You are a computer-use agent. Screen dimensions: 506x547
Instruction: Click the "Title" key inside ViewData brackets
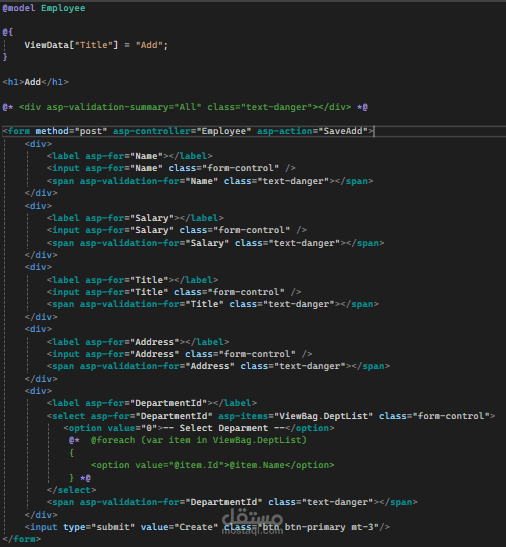click(94, 45)
